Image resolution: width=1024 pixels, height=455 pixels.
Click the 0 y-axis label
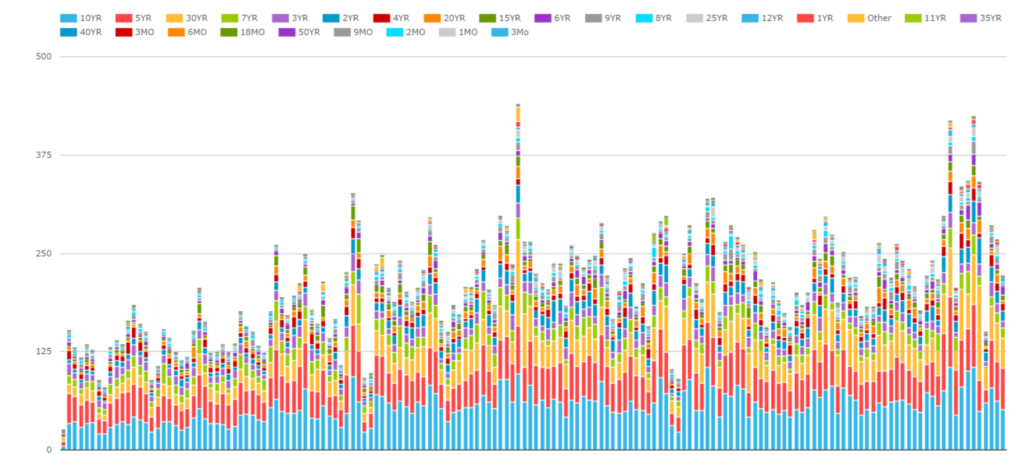48,450
